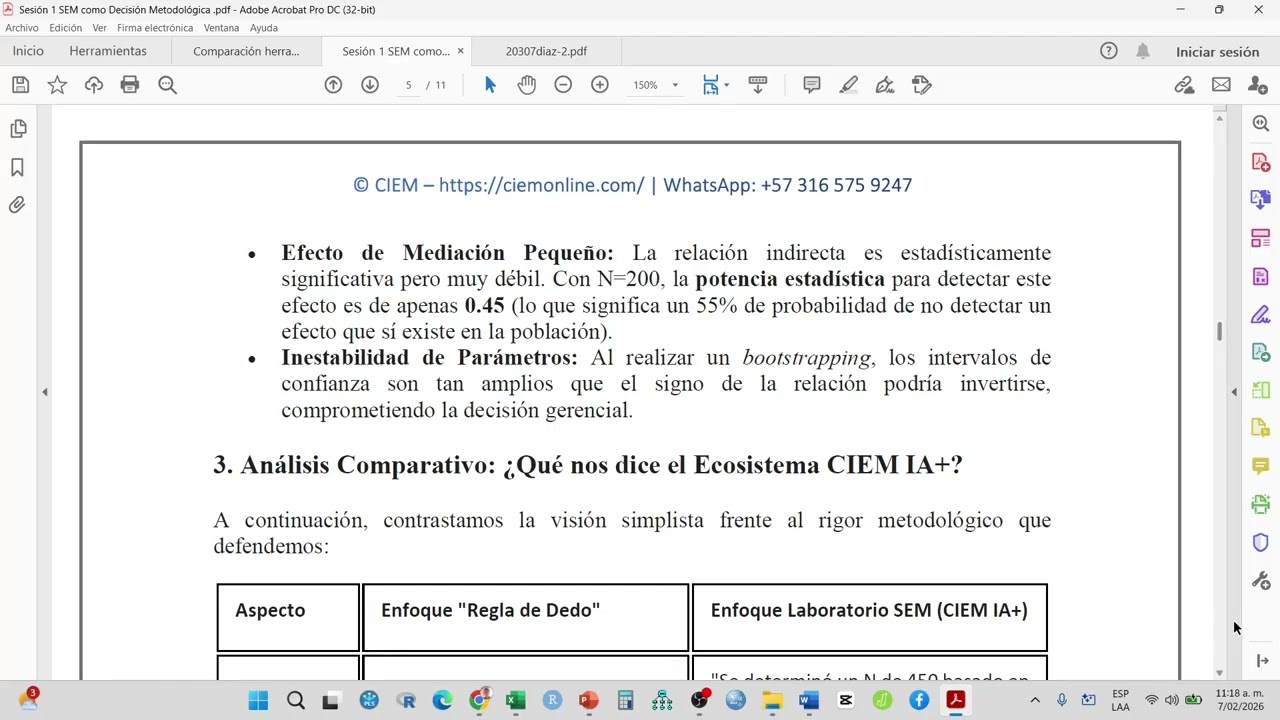Click the vertical scrollbar thumb
Screen dimensions: 1280x720
(1220, 331)
